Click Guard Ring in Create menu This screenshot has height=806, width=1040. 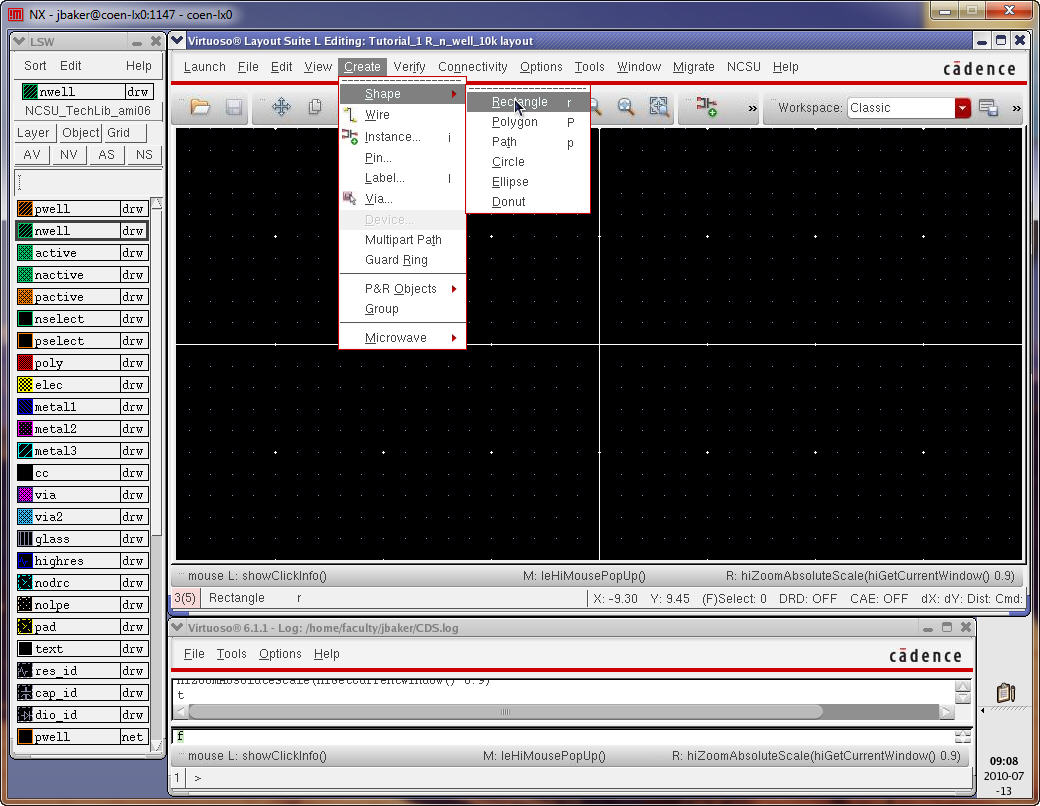pos(396,260)
